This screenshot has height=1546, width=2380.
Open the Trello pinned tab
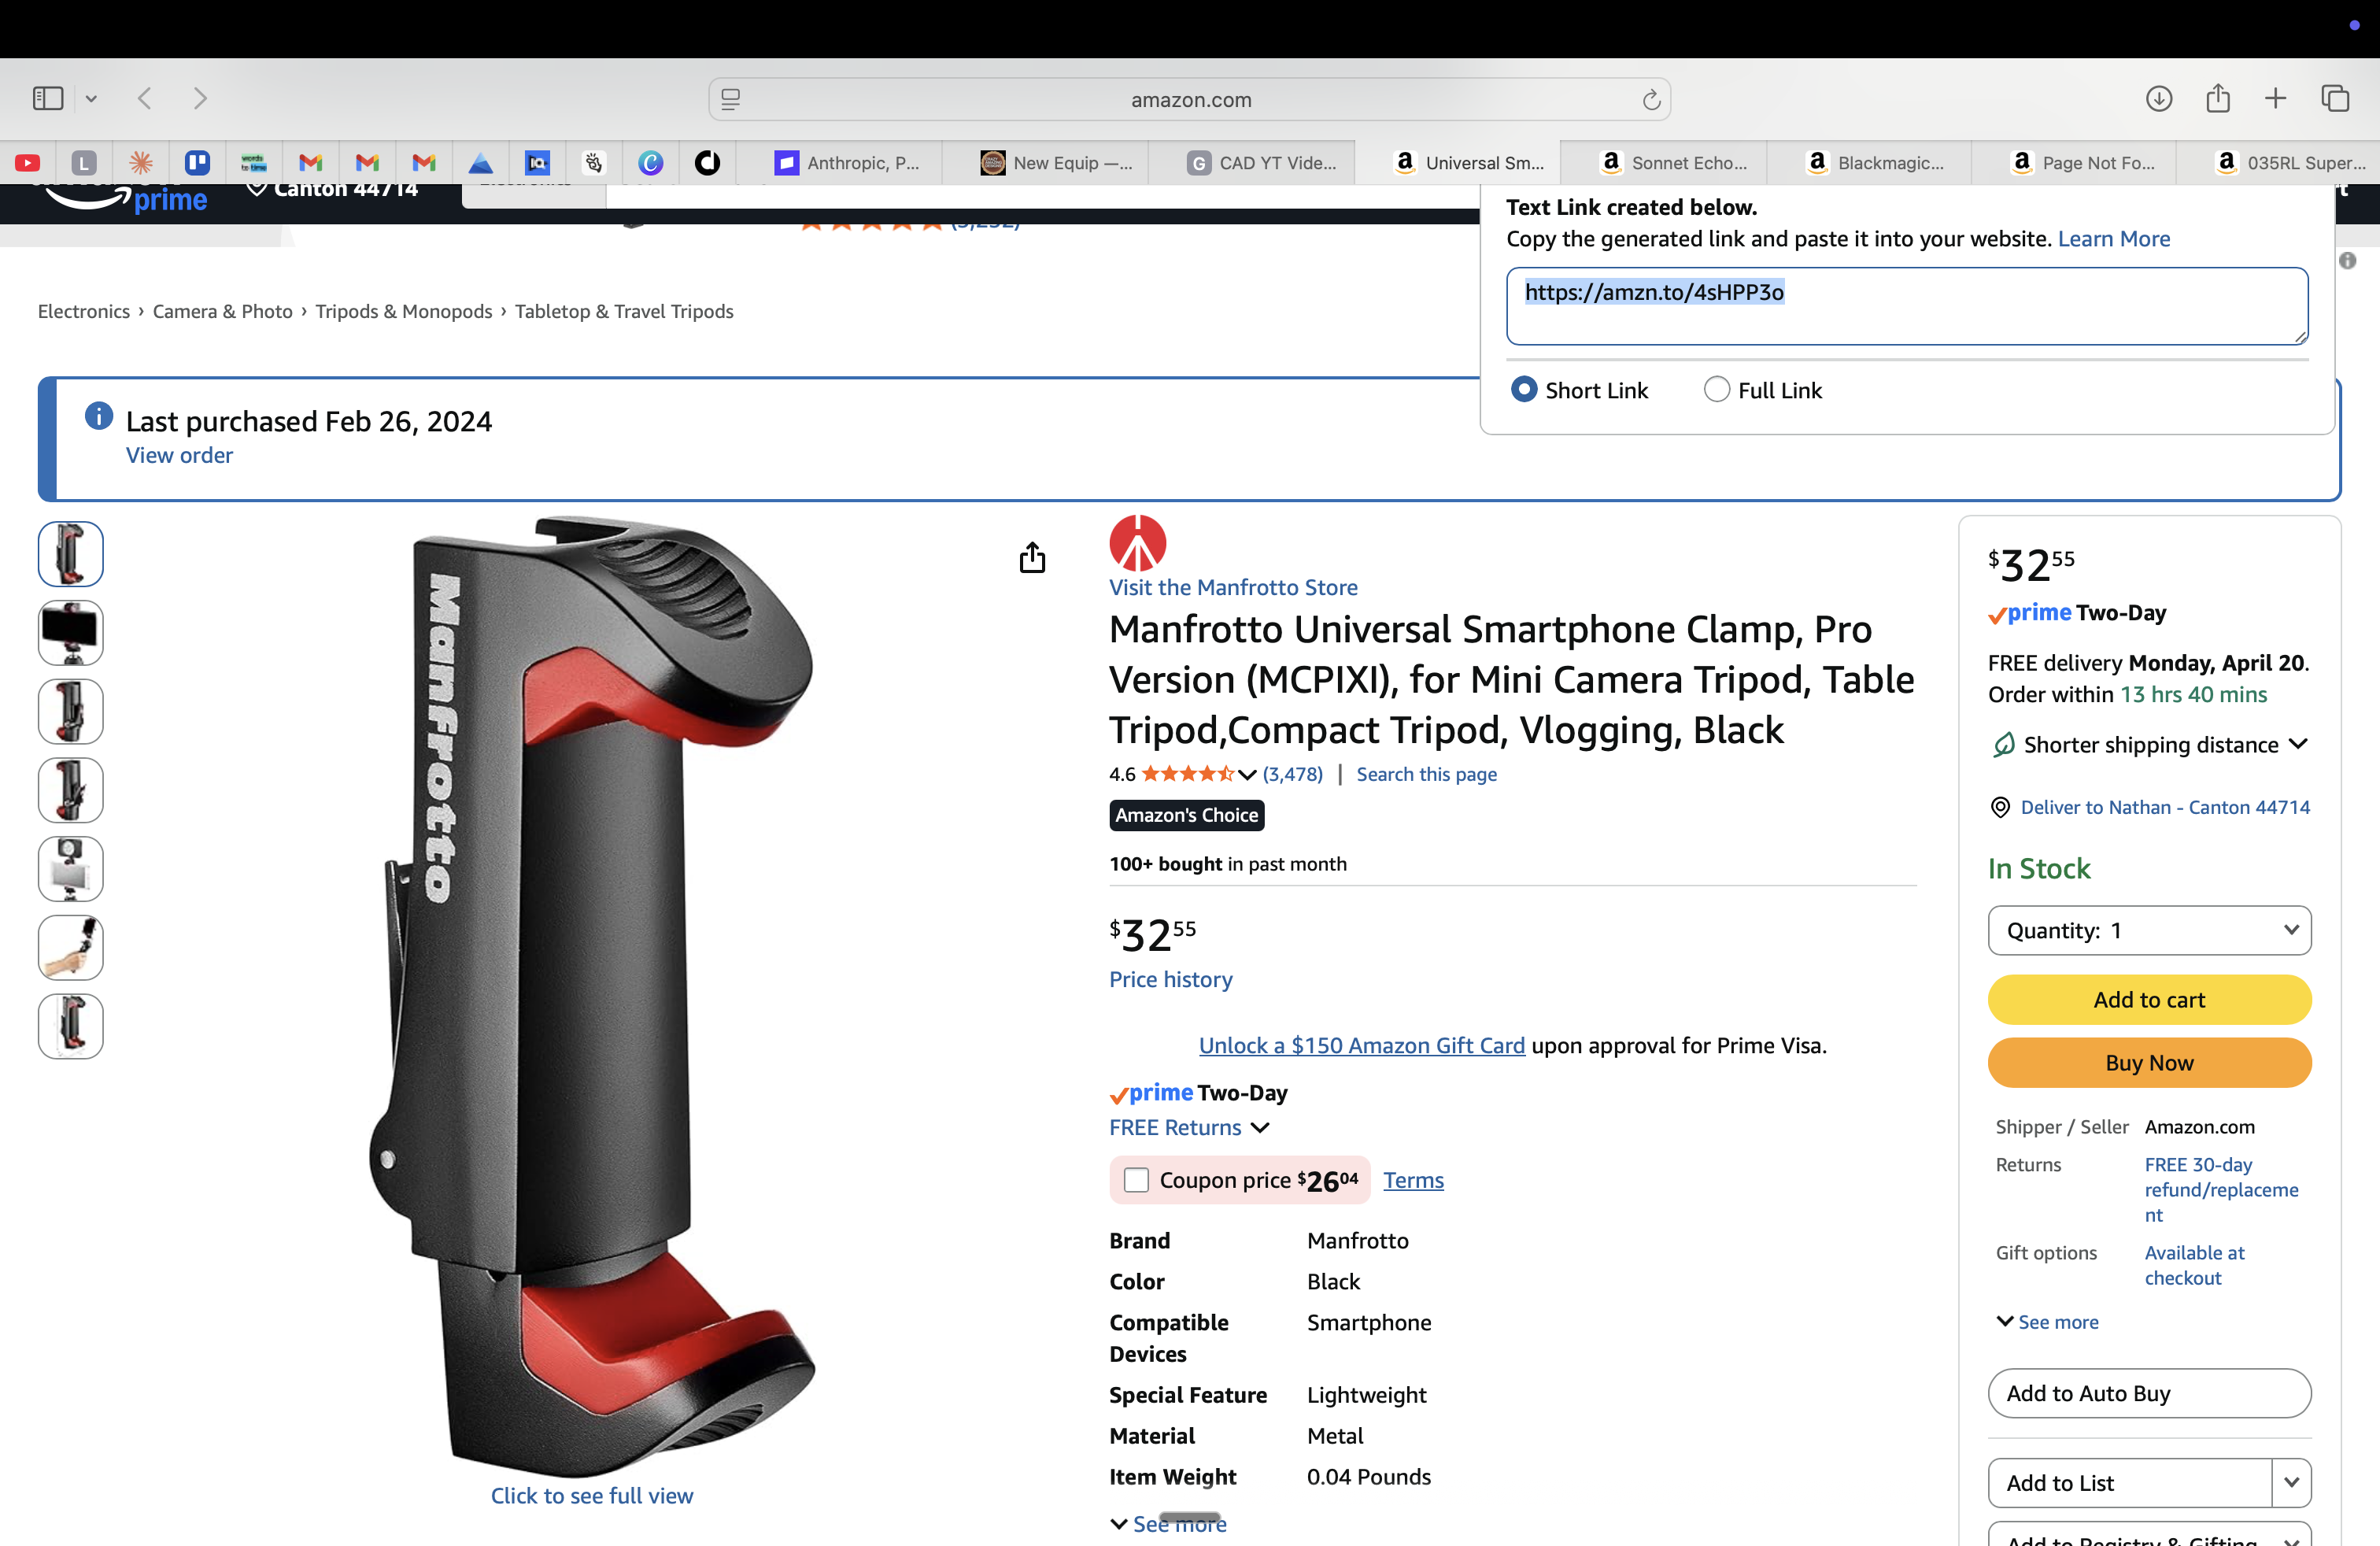(x=197, y=162)
